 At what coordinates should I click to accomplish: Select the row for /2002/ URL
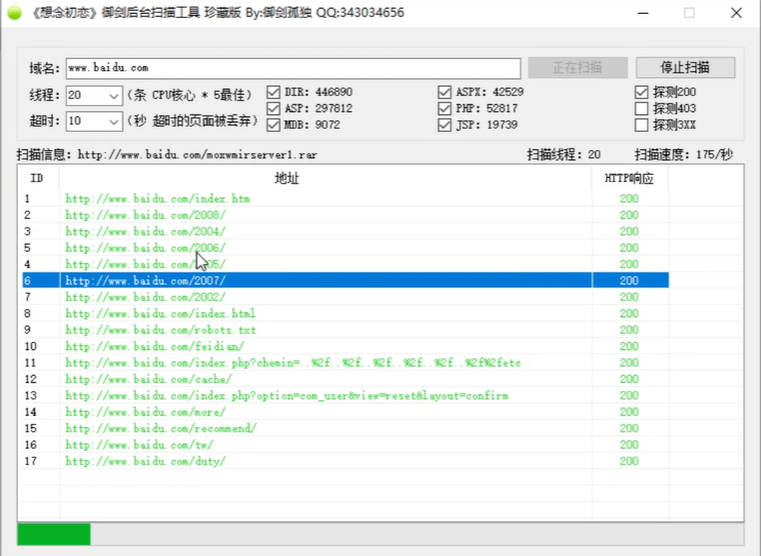346,297
